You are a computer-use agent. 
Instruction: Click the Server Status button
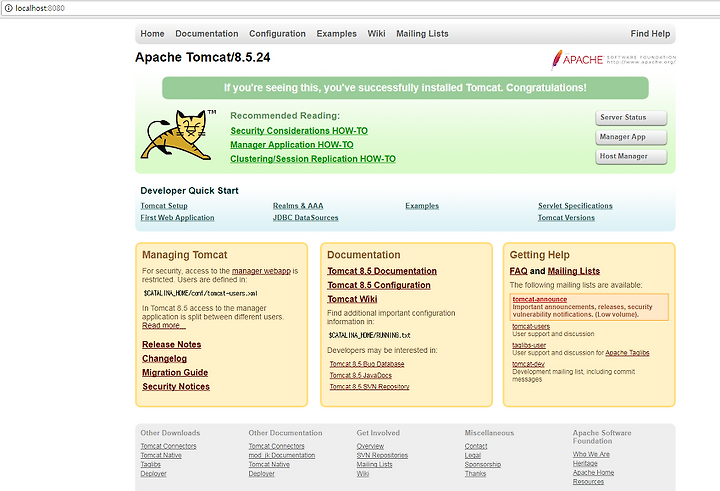(x=631, y=118)
